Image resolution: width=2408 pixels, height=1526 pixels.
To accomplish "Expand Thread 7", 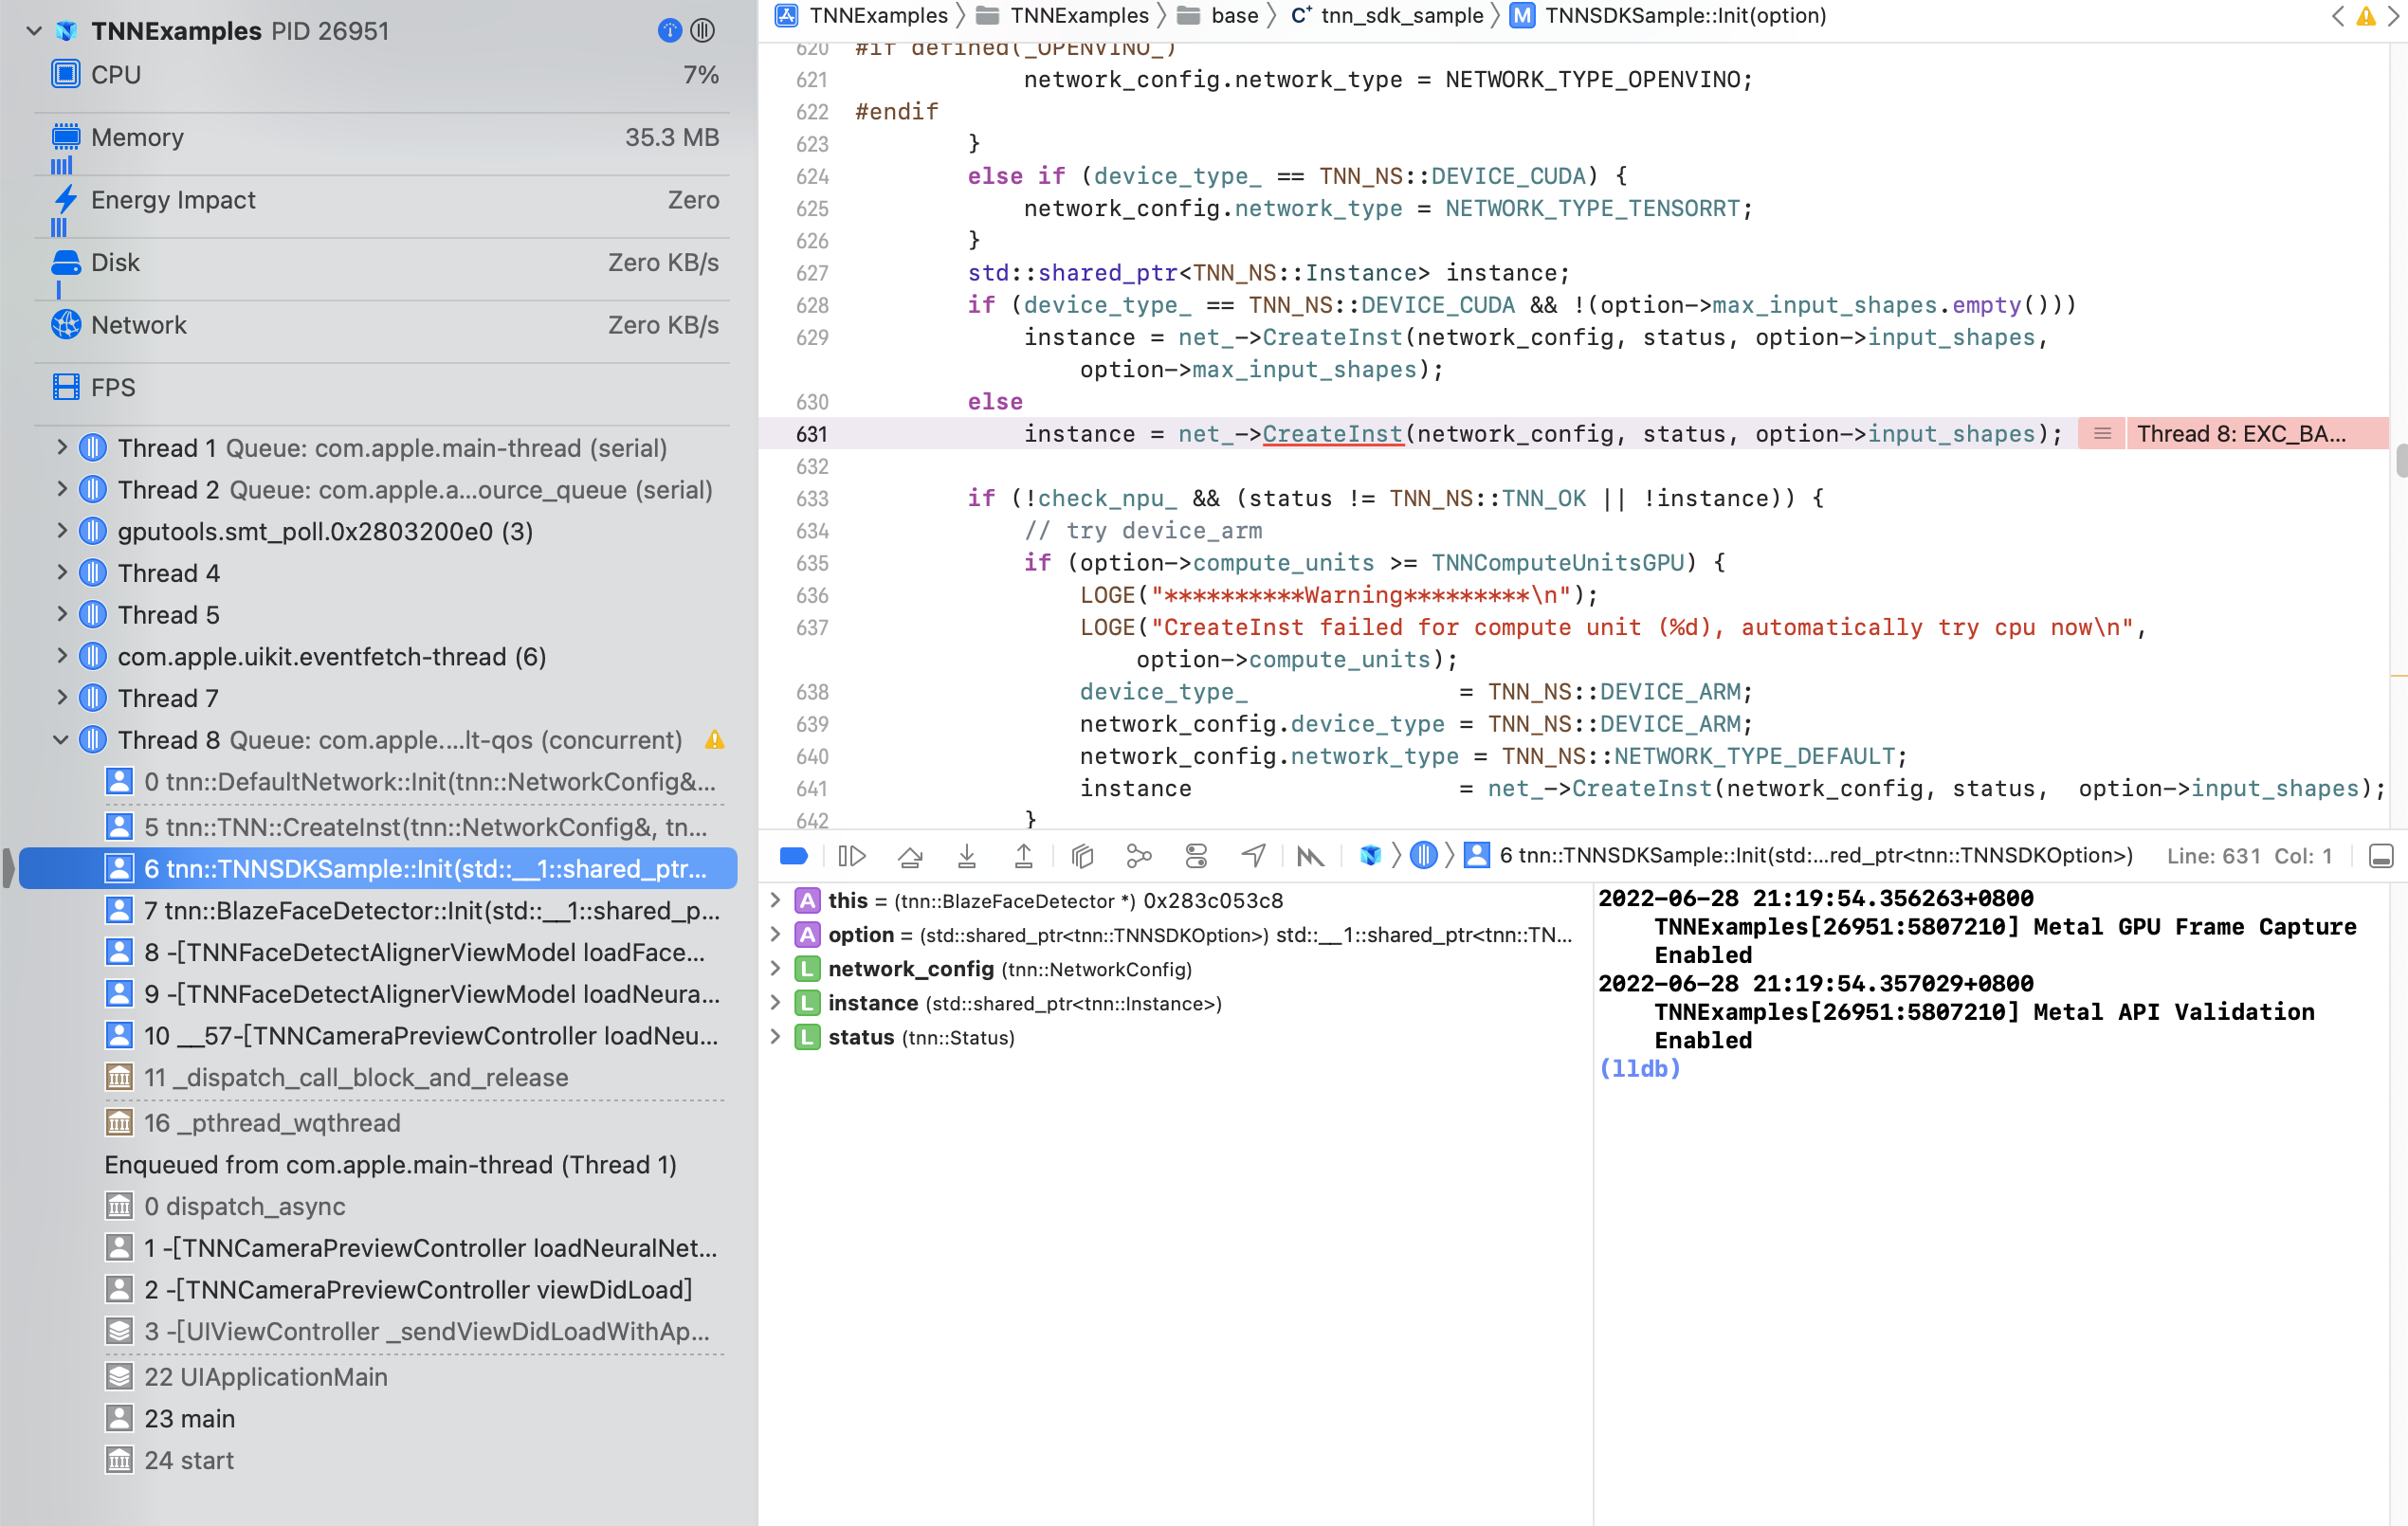I will click(x=62, y=697).
